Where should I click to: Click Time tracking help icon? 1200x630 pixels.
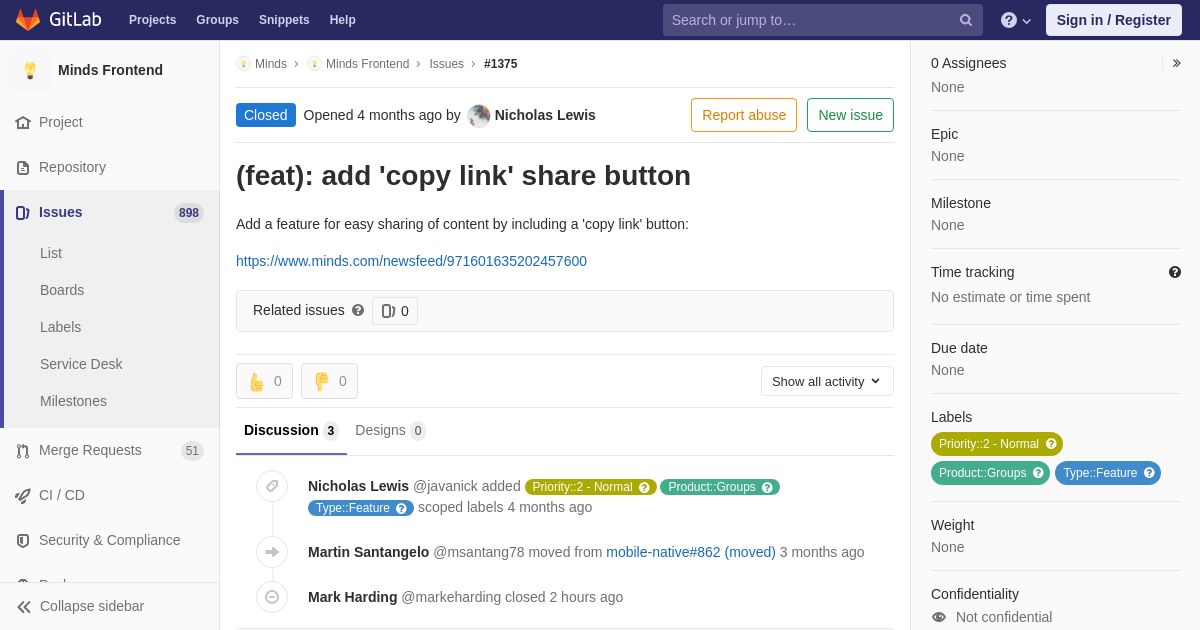1175,272
